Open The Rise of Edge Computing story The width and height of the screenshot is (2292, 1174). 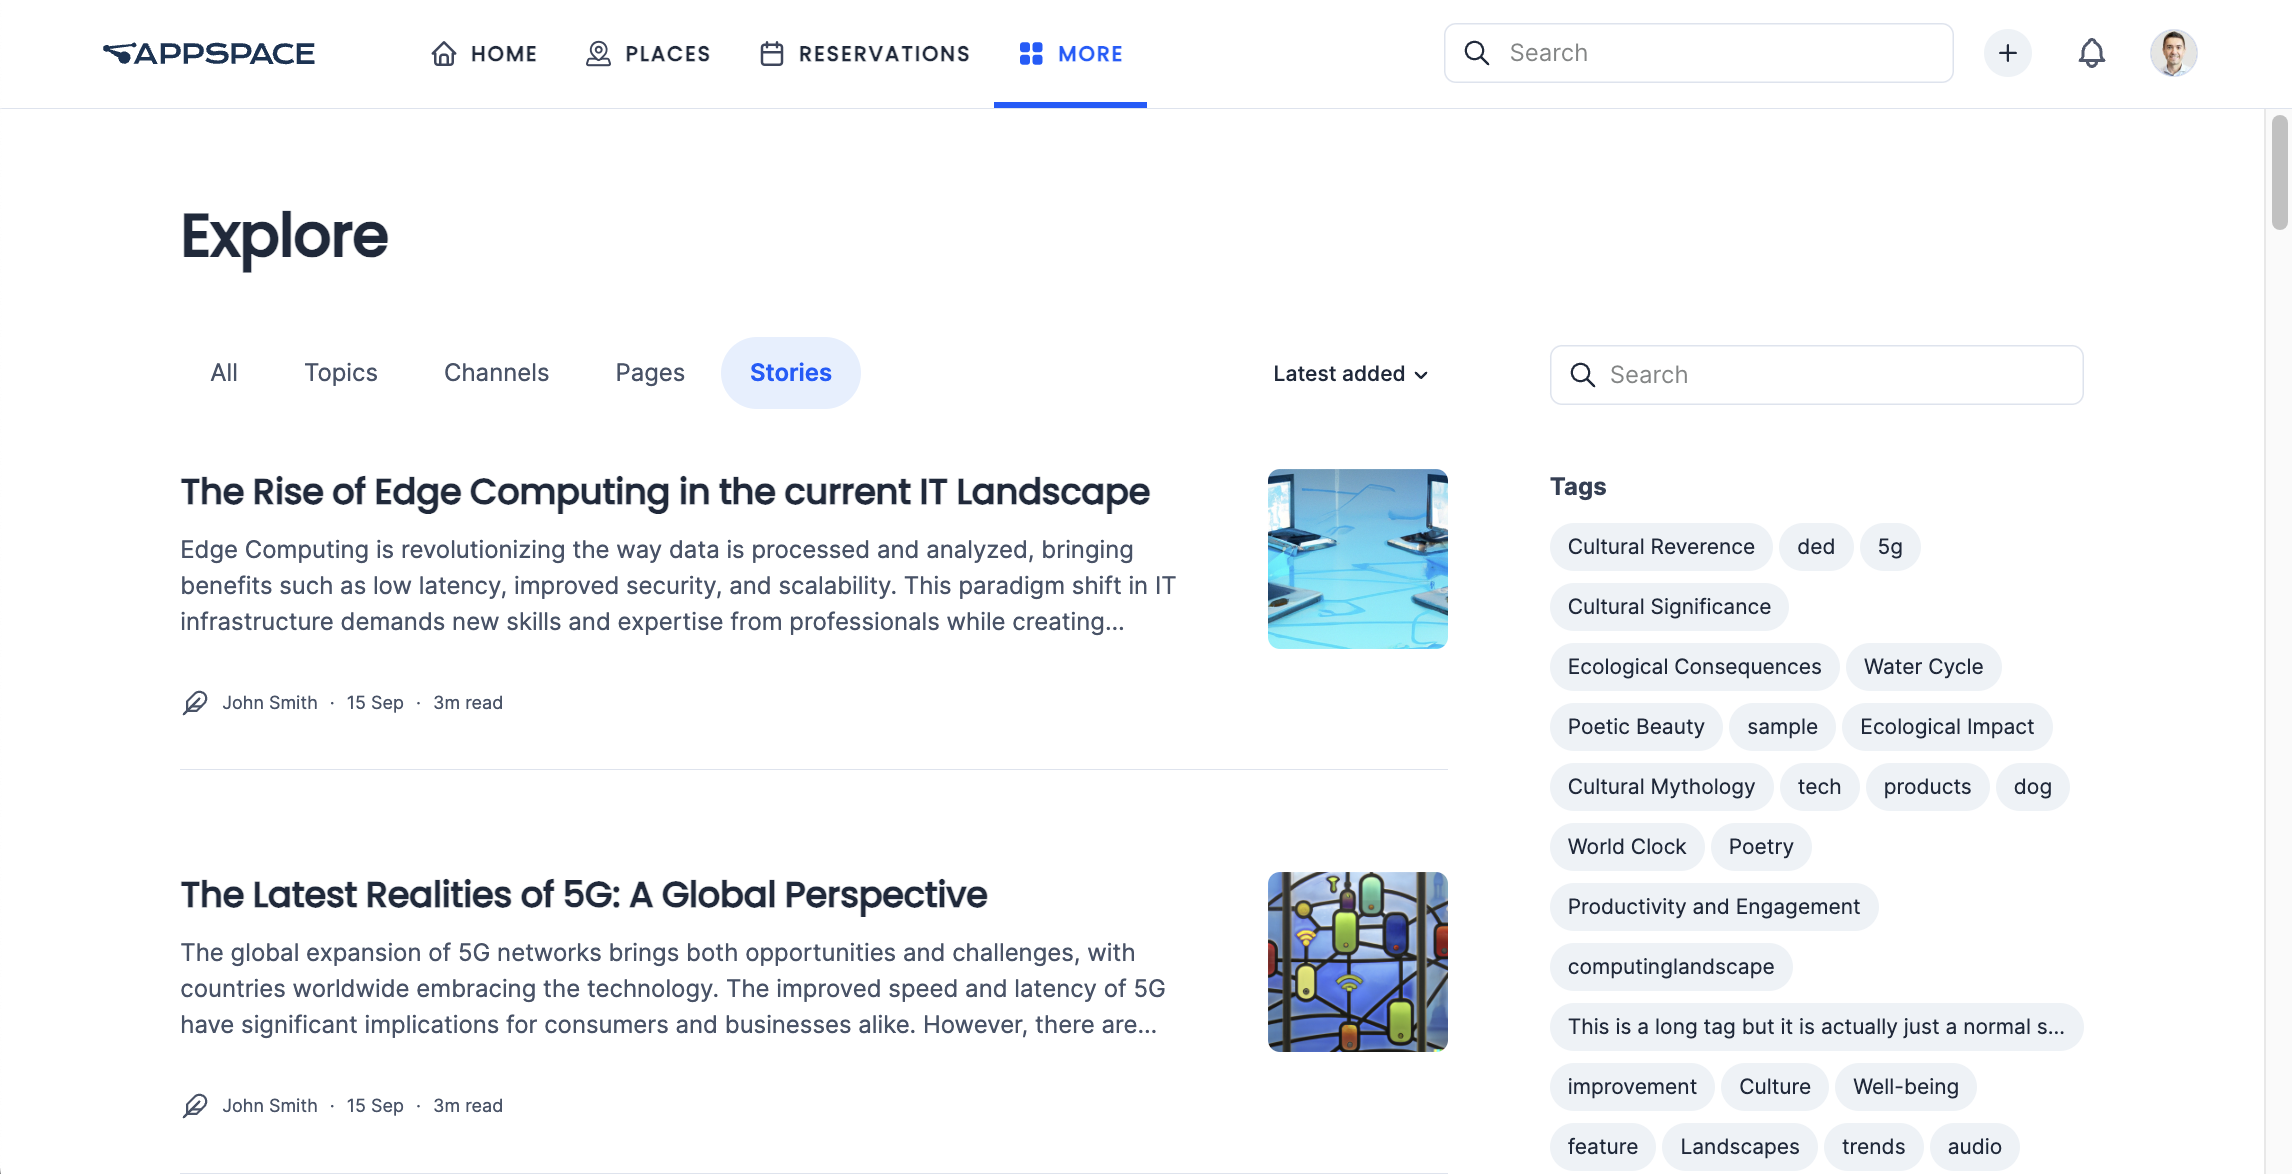[665, 492]
